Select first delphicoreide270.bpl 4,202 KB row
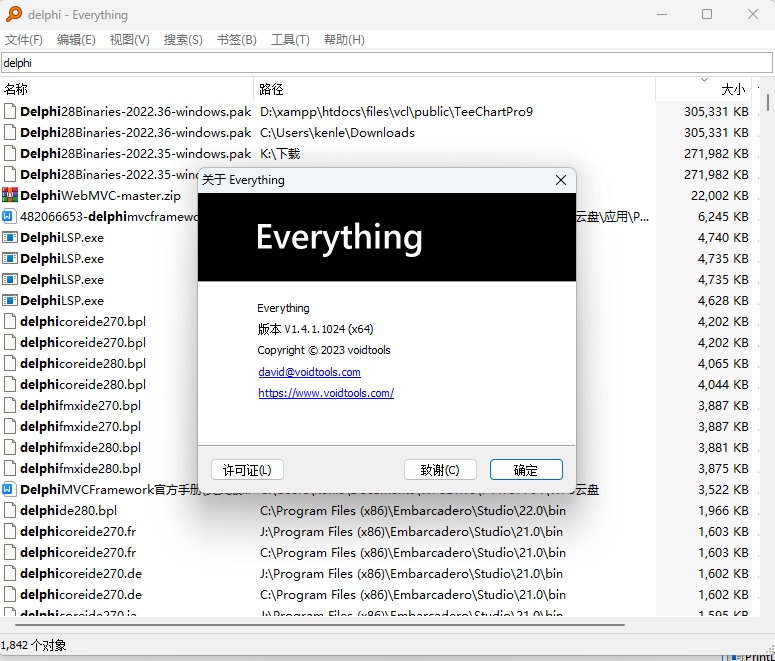 [83, 321]
